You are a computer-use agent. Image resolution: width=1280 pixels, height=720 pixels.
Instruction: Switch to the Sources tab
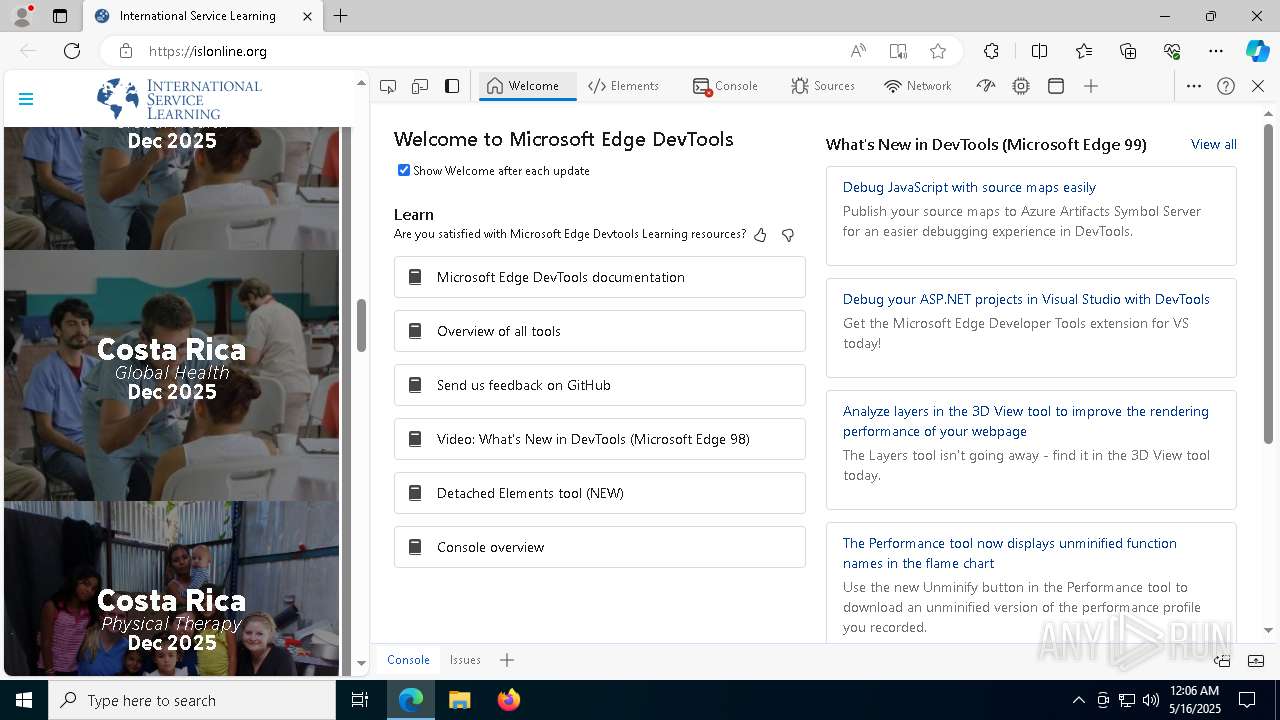[x=823, y=86]
